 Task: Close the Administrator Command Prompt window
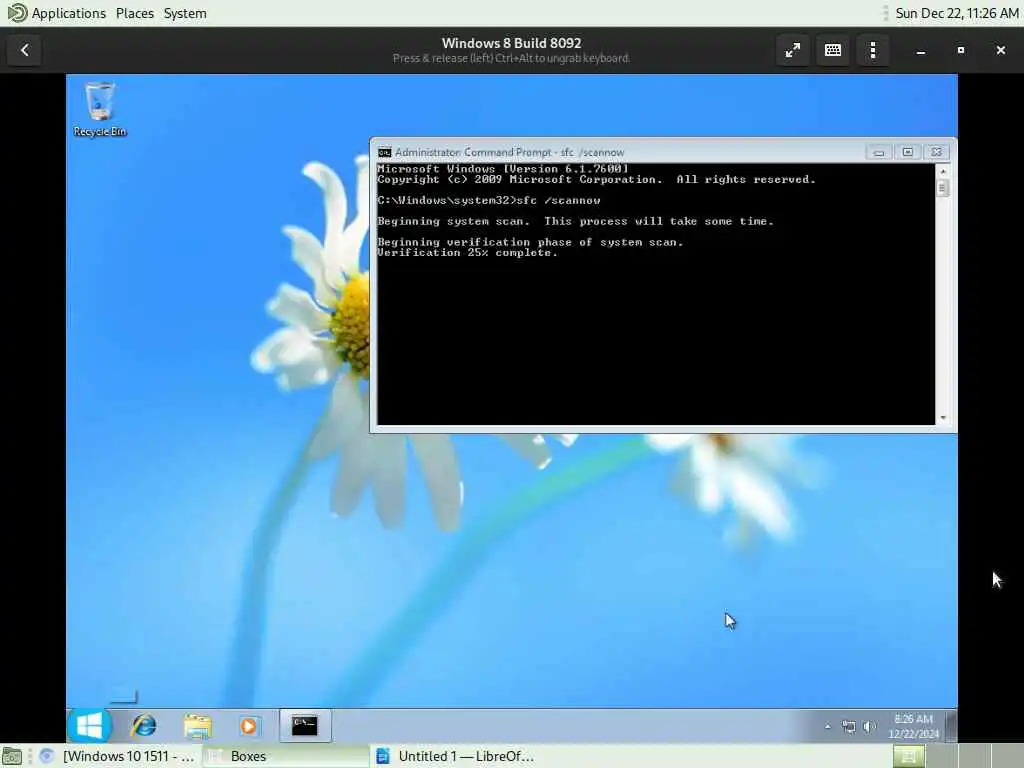(x=936, y=152)
